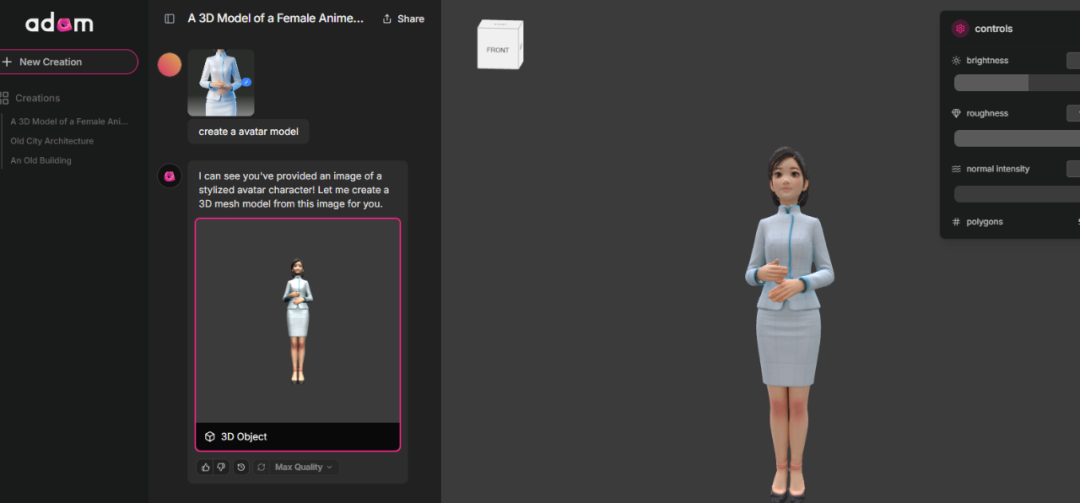Share this creation
The width and height of the screenshot is (1080, 503).
[x=404, y=19]
